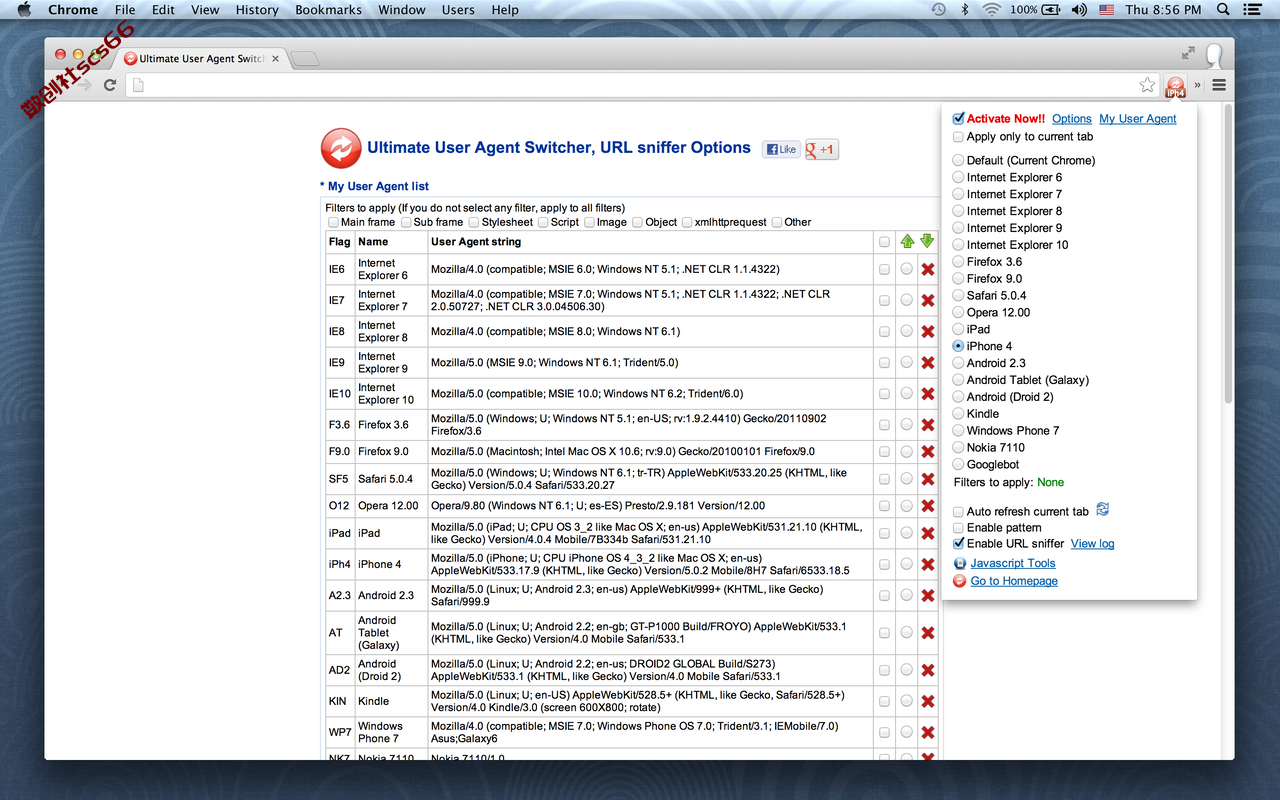Viewport: 1280px width, 800px height.
Task: Click the Facebook Like button
Action: pyautogui.click(x=781, y=149)
